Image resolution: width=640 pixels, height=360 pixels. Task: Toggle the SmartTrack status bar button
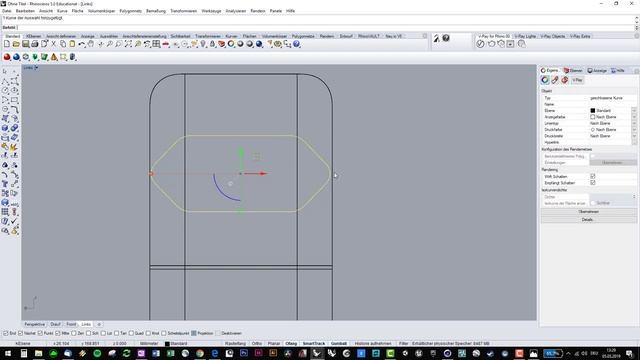click(313, 344)
